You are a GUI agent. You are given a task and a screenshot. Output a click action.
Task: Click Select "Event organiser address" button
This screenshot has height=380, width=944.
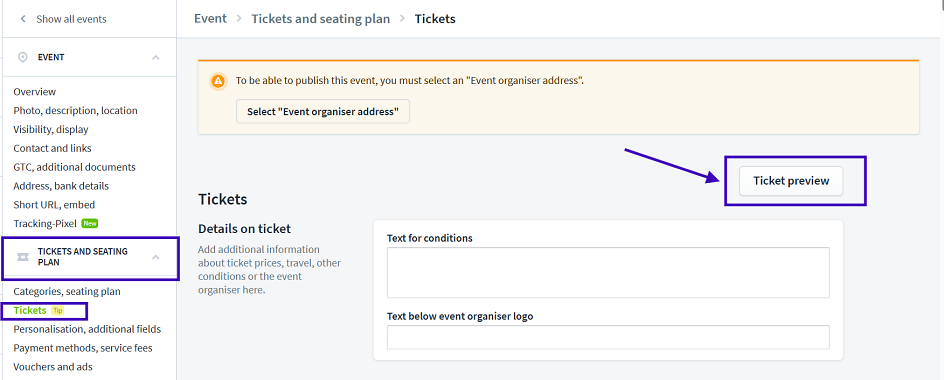(323, 111)
